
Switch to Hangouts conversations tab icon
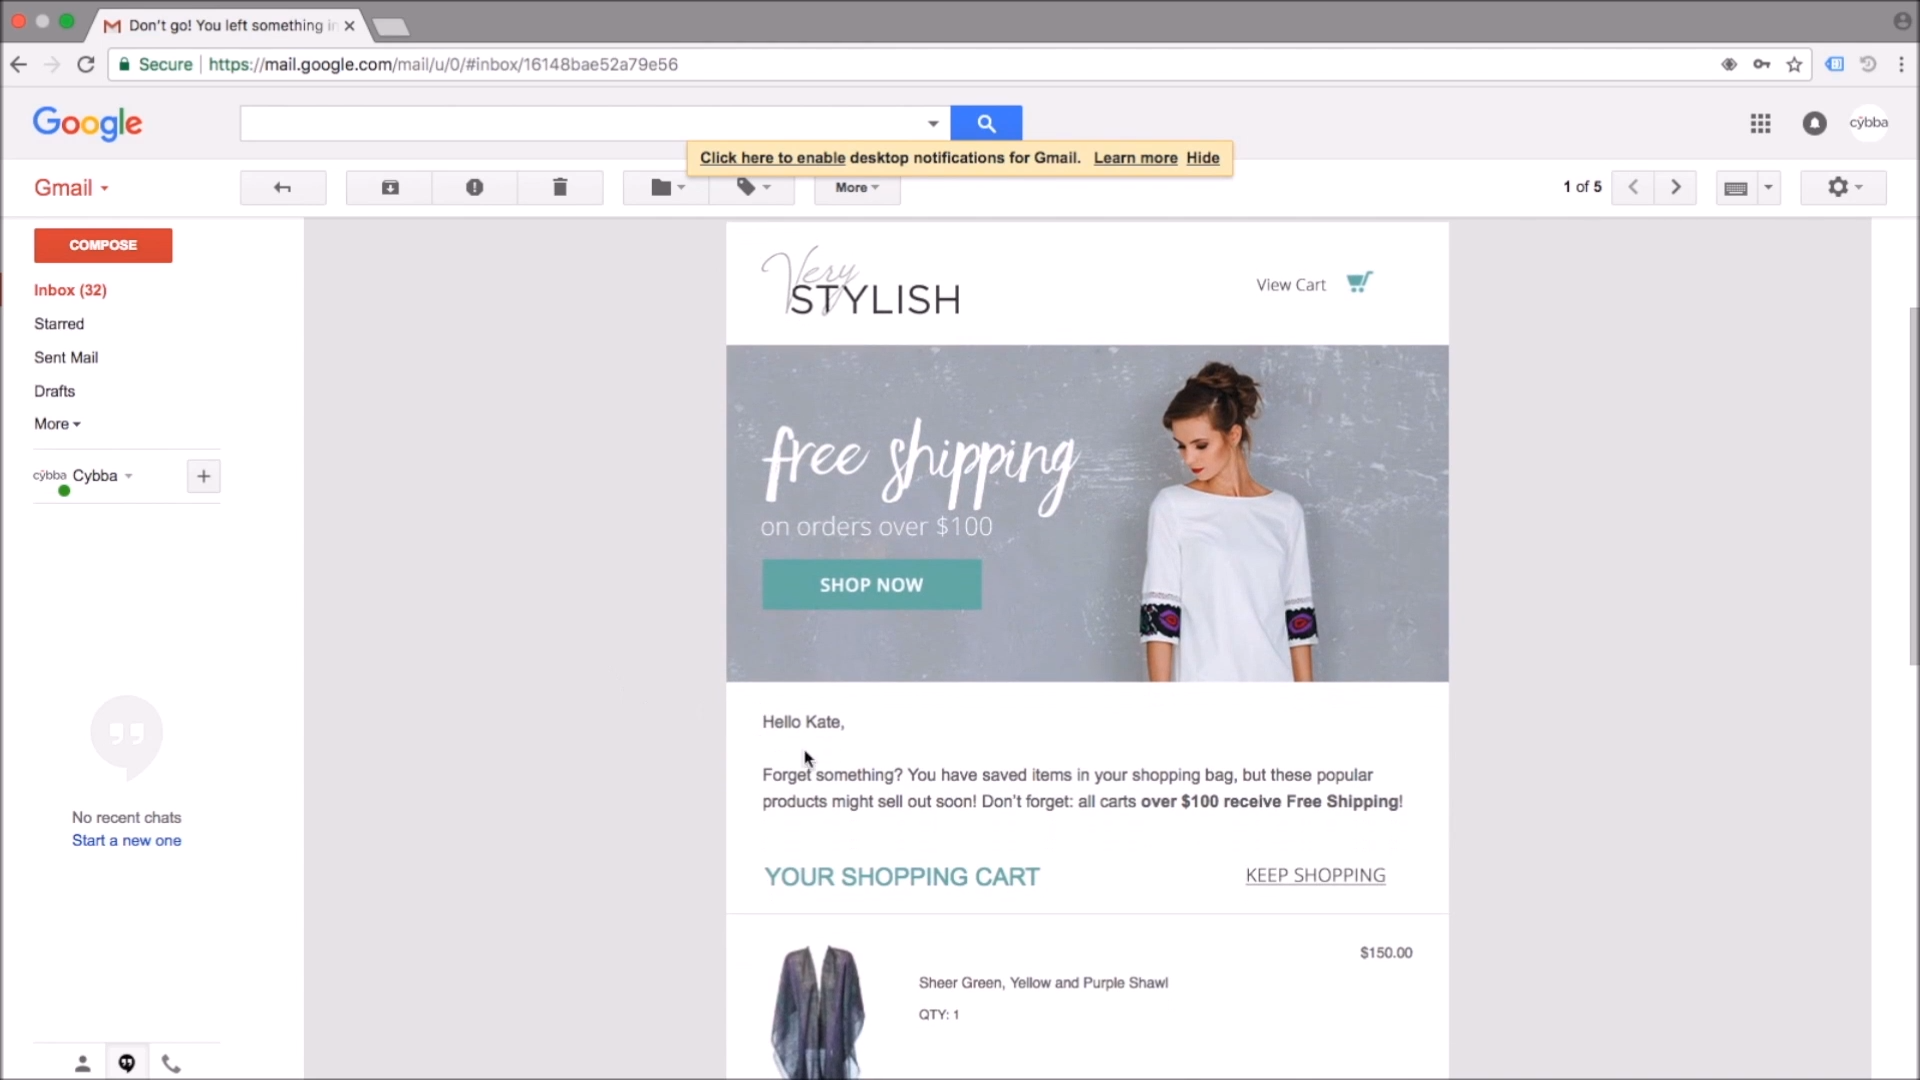(127, 1063)
